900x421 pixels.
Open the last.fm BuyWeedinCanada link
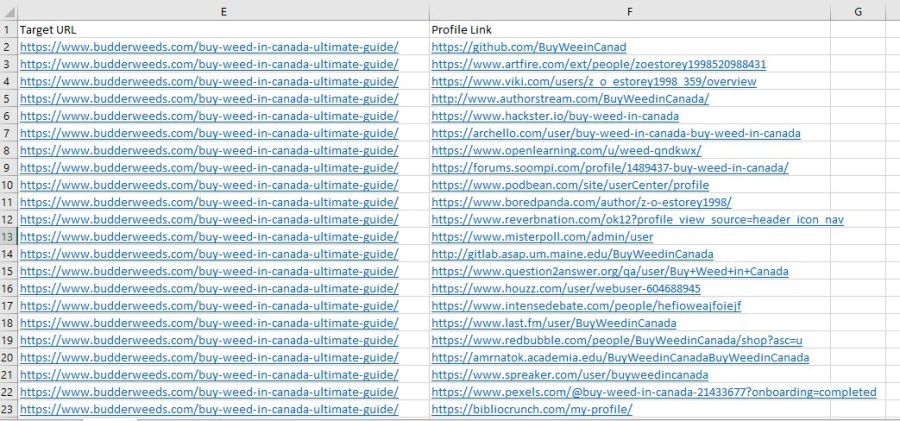pyautogui.click(x=554, y=323)
